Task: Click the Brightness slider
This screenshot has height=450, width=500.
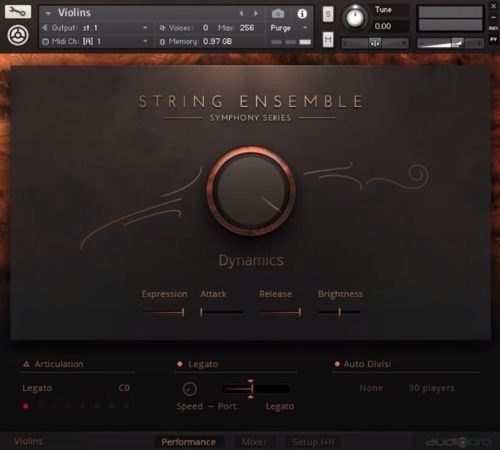Action: pos(339,312)
